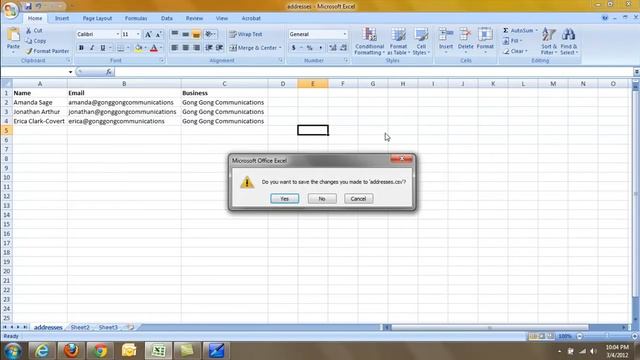Click No in the save dialog
Screen dimensions: 640x360
pos(322,199)
